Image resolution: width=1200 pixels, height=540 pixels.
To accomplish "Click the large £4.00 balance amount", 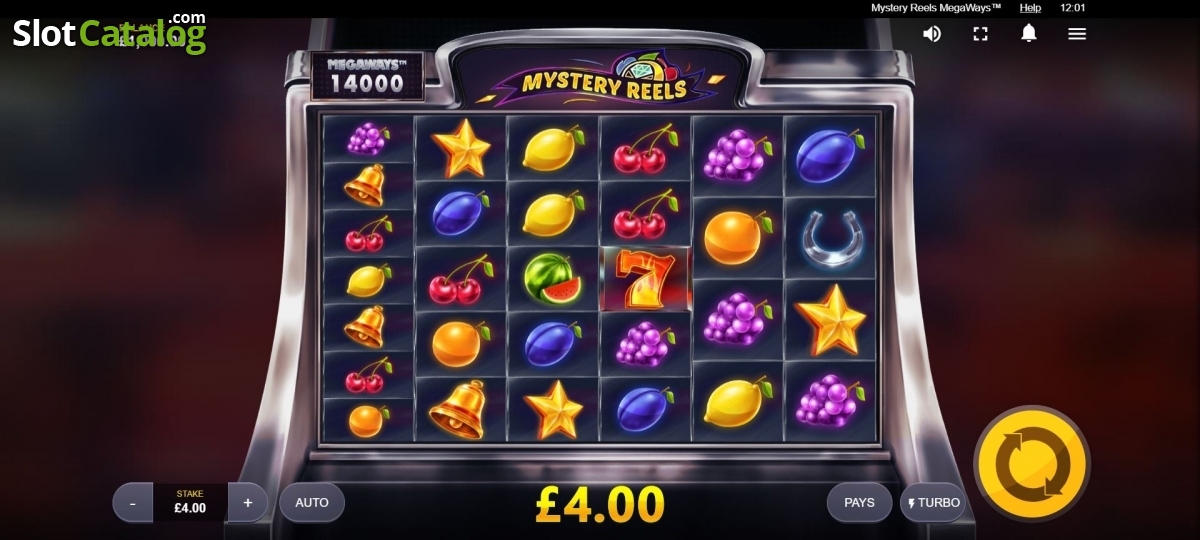I will click(600, 505).
